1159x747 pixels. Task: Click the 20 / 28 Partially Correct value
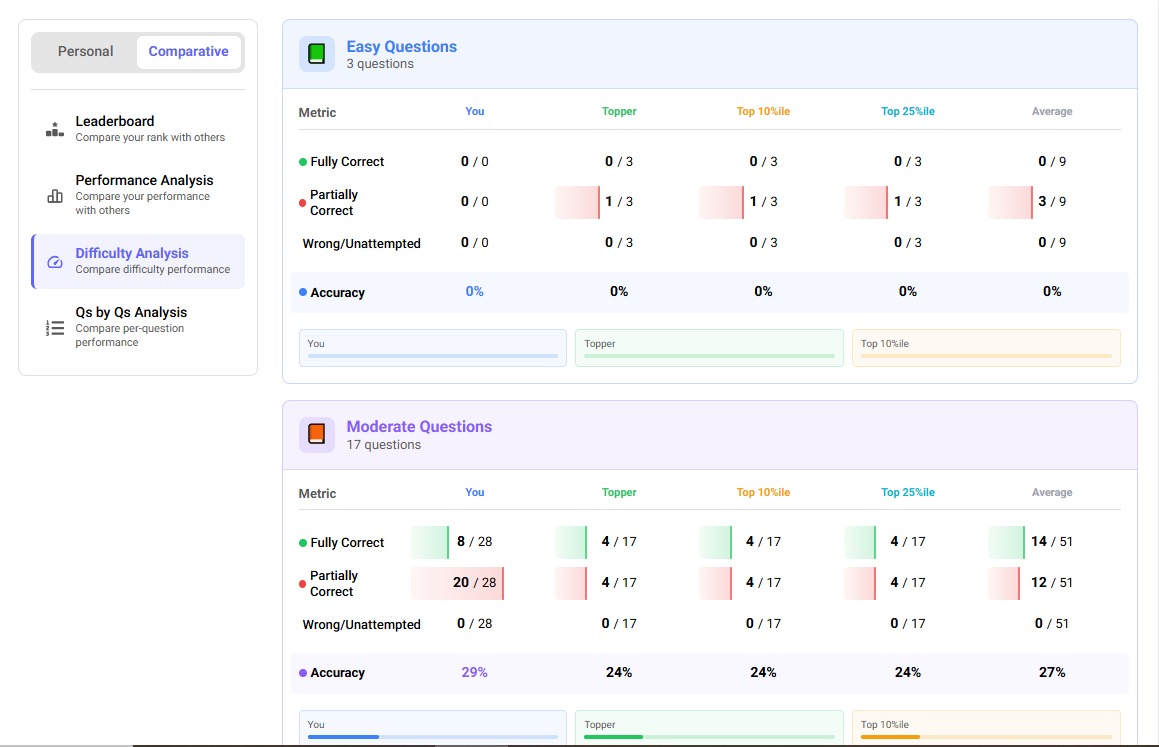475,583
